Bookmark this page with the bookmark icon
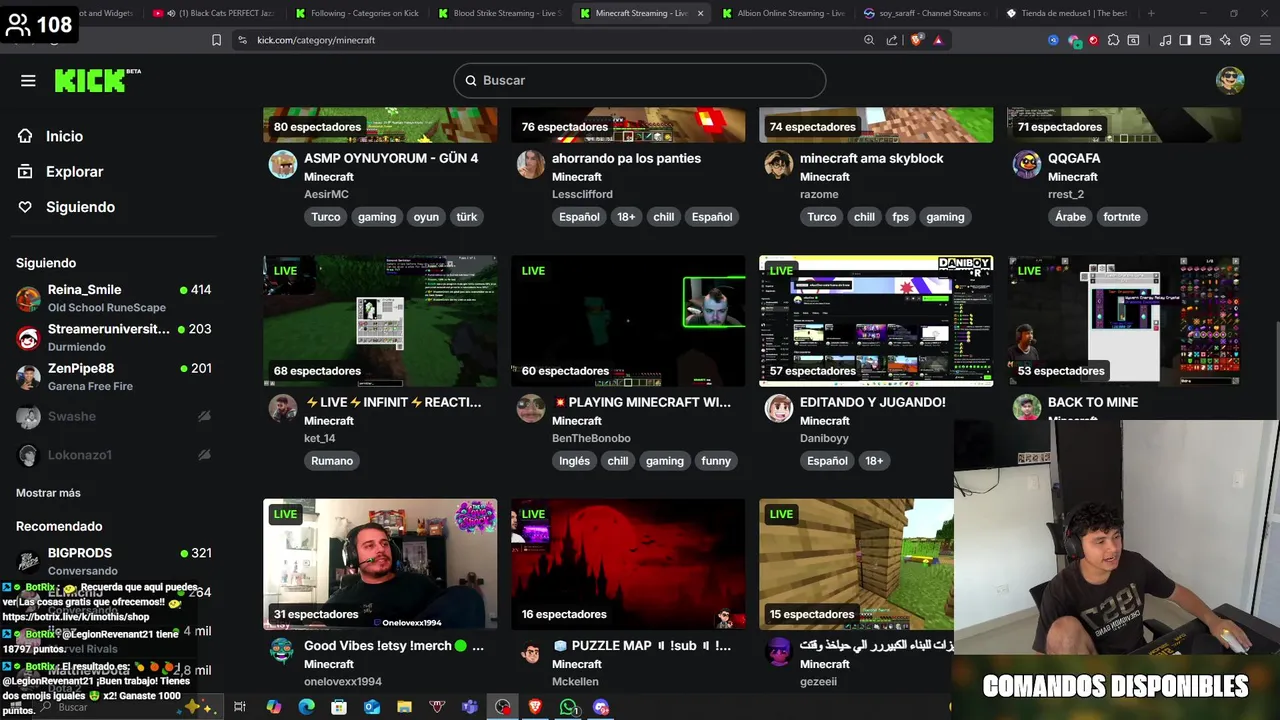 click(x=216, y=40)
